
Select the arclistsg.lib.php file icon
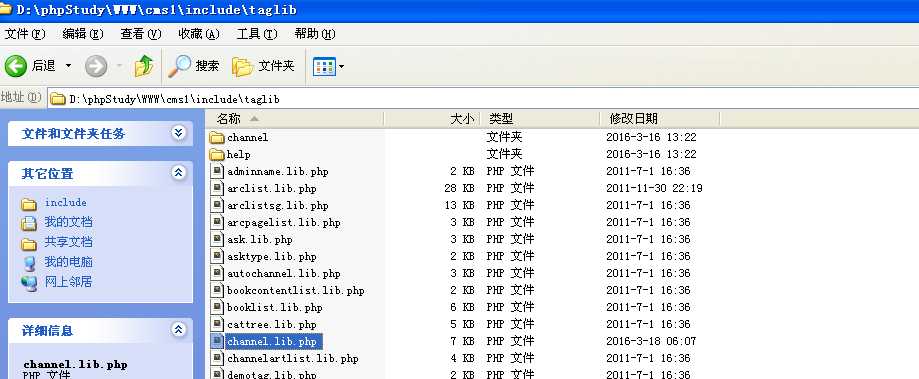[x=217, y=206]
